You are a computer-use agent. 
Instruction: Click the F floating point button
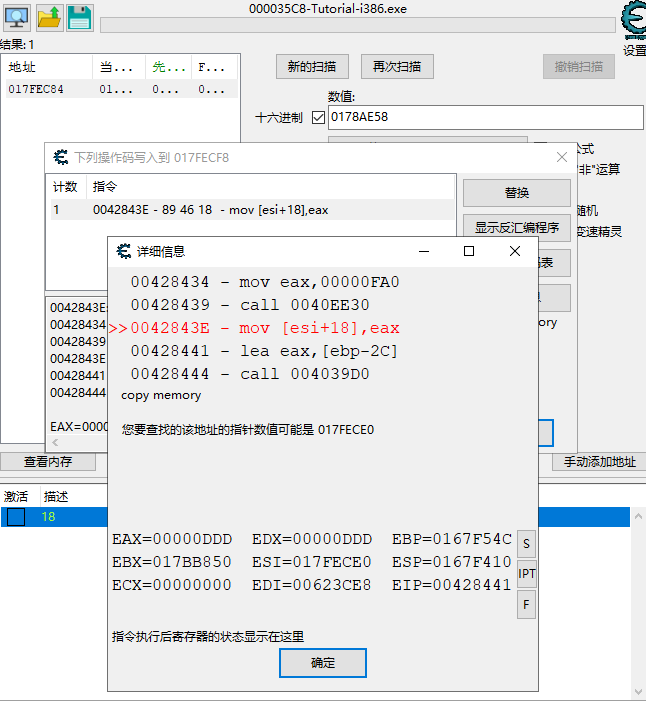click(x=526, y=604)
